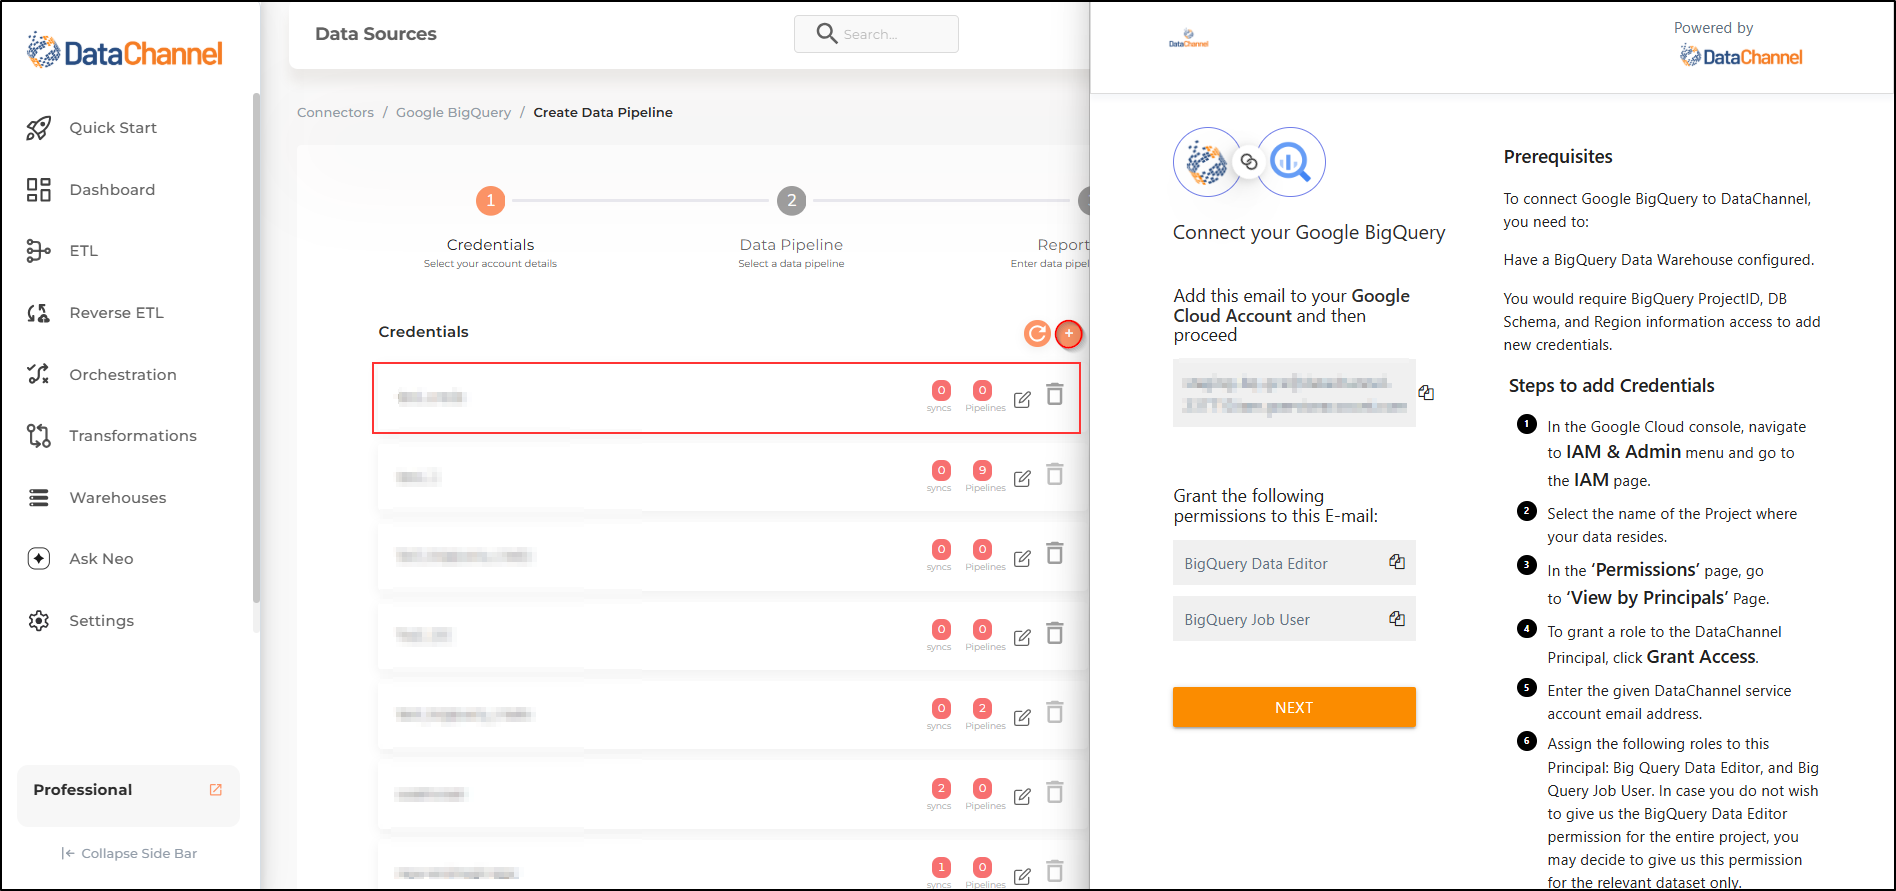Screen dimensions: 1896x891
Task: Click the Prerequisites heading
Action: pyautogui.click(x=1558, y=157)
